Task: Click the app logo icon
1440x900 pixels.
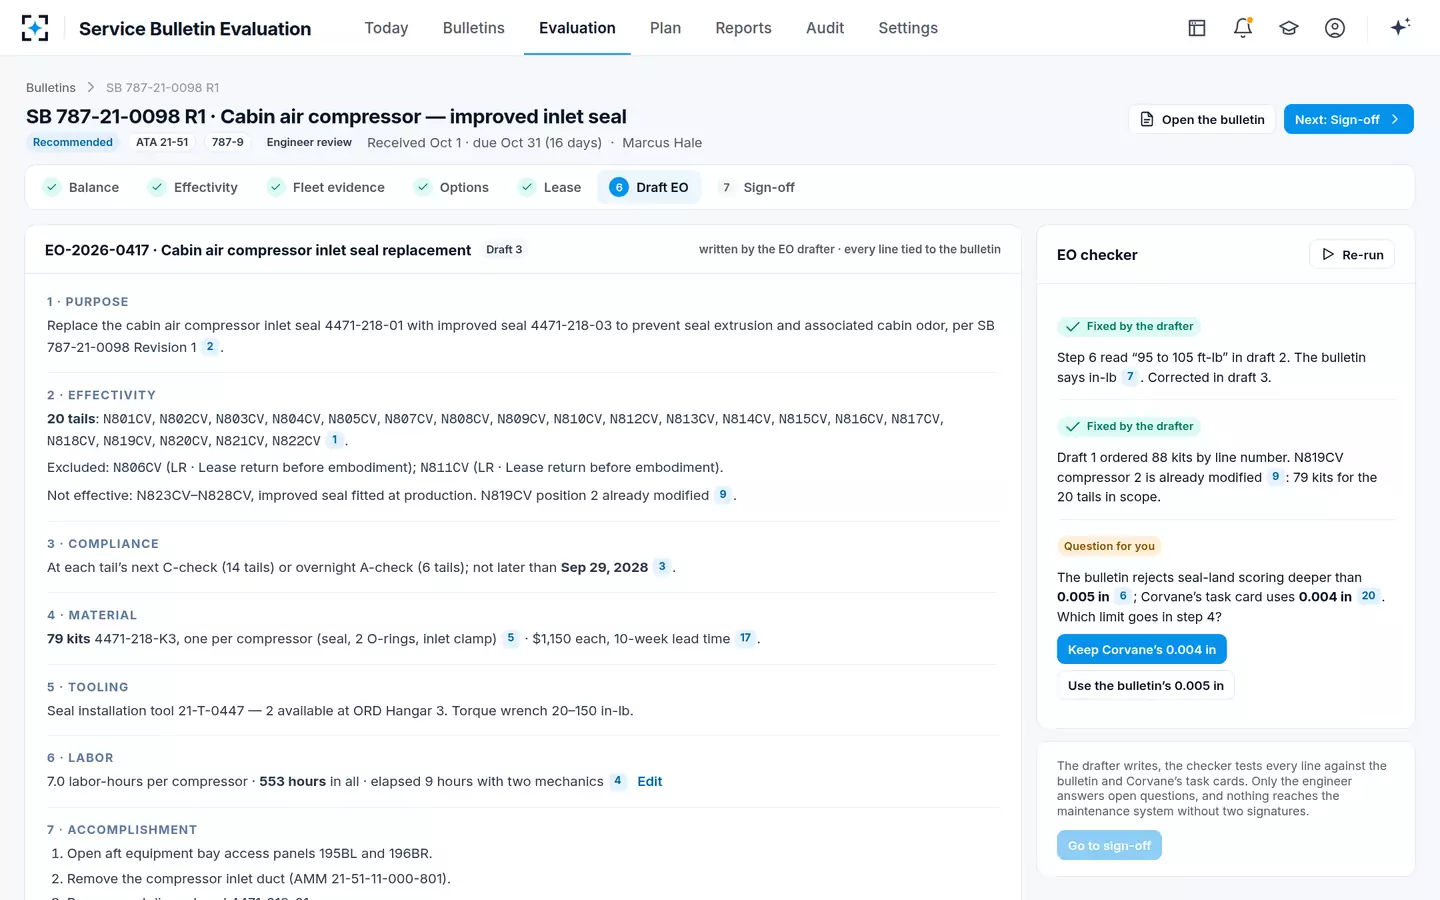Action: pyautogui.click(x=35, y=28)
